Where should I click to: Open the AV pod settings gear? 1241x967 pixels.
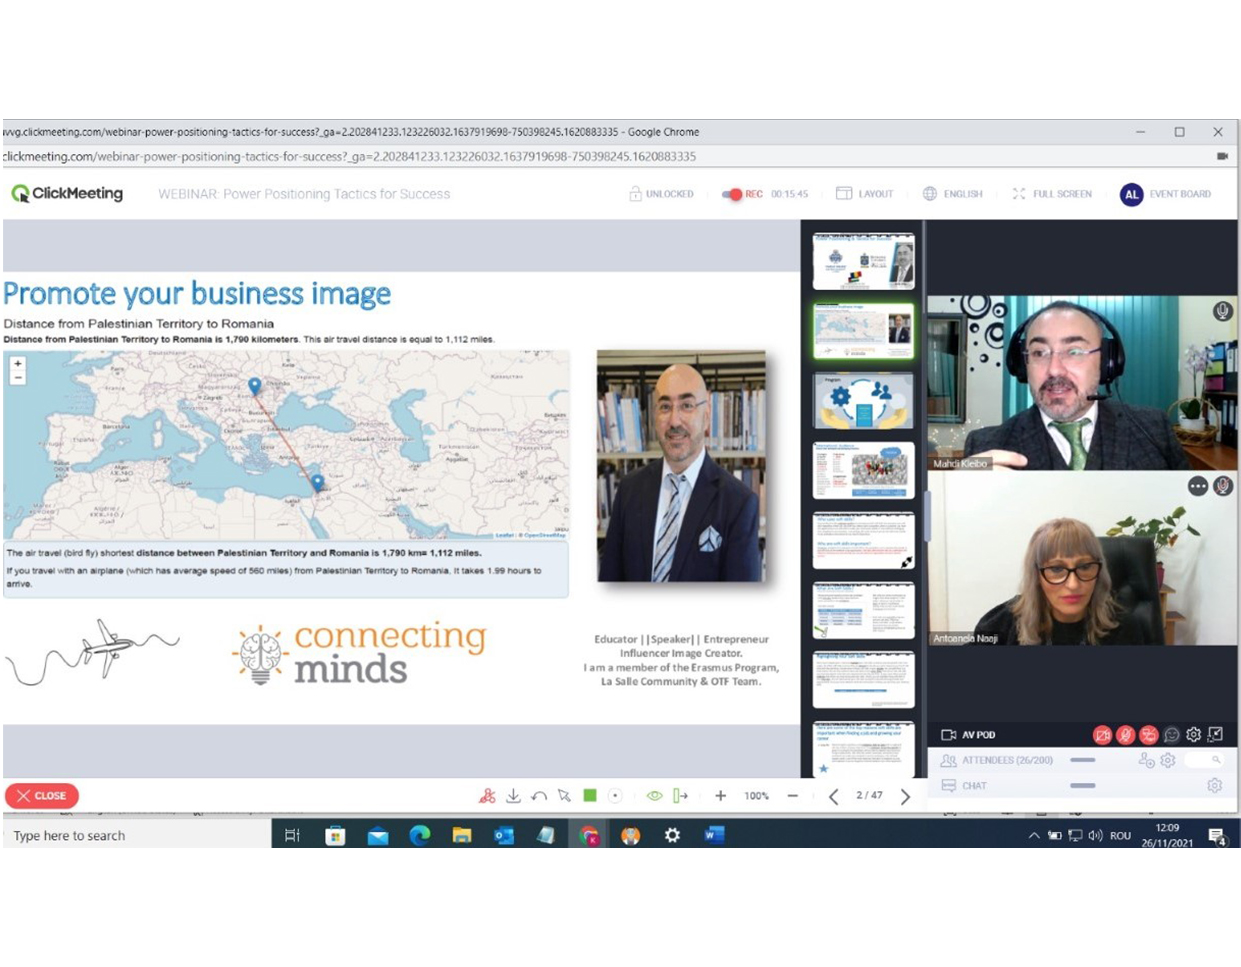click(x=1193, y=735)
